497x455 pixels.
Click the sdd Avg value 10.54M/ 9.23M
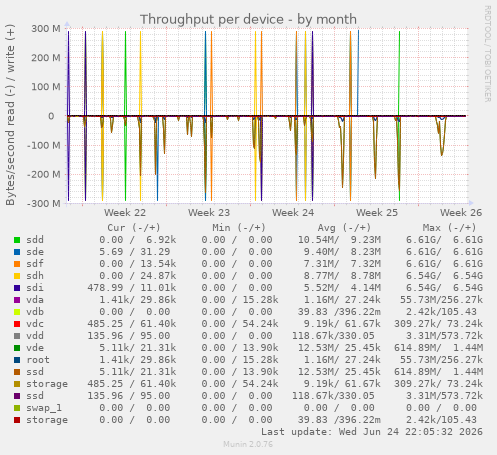(339, 240)
